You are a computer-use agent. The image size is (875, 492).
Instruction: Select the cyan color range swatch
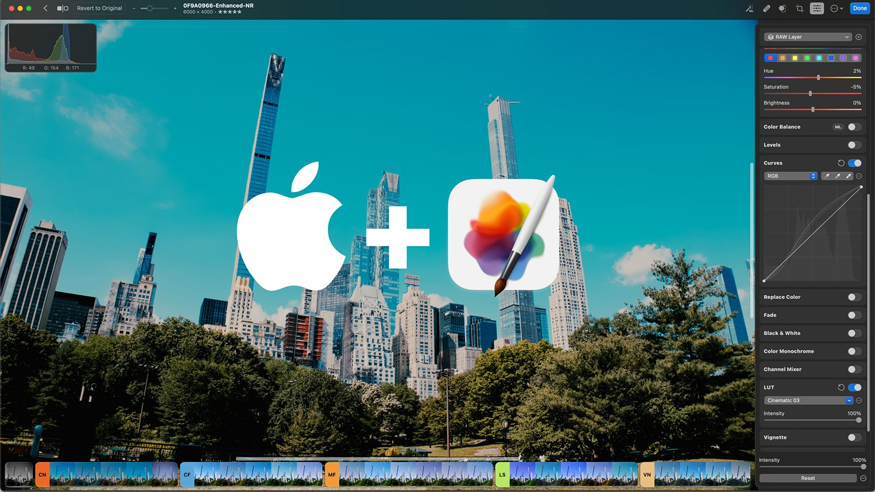click(x=819, y=58)
